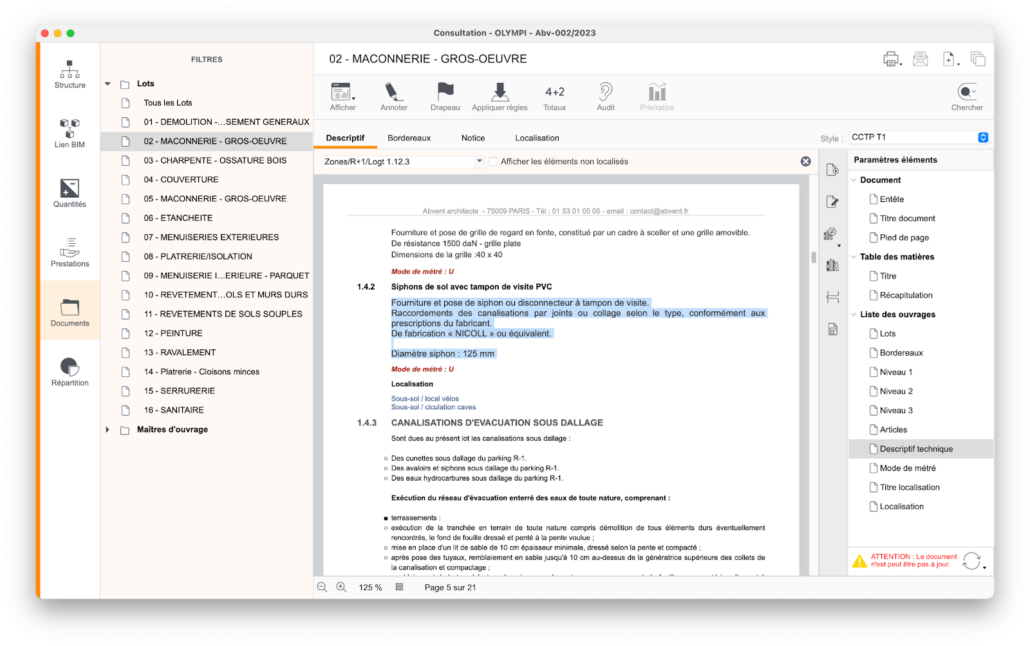Screen dimensions: 1030x646
Task: Zoom out with the minus magnifier
Action: click(x=323, y=587)
